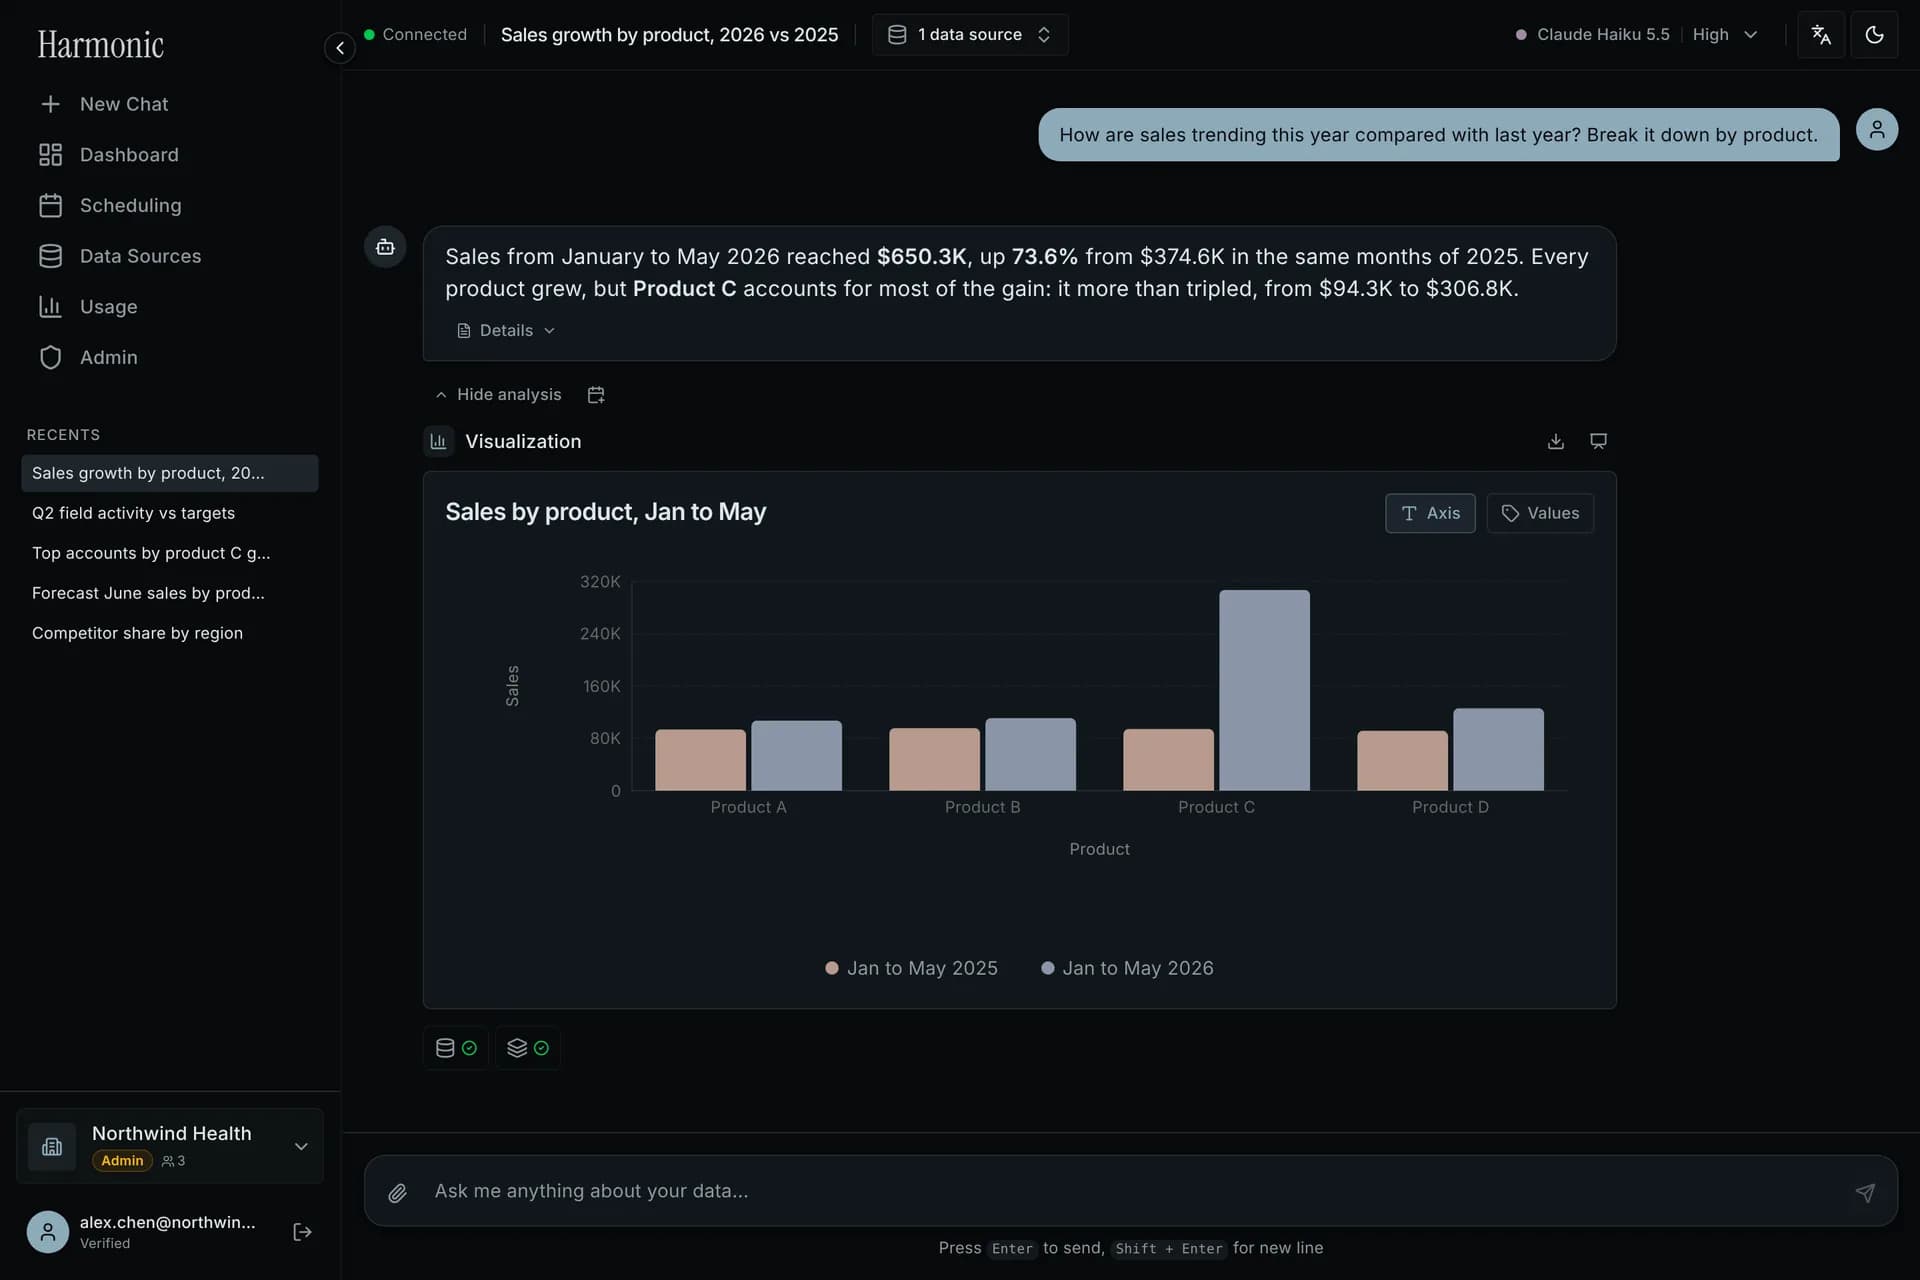Collapse with Hide analysis
The width and height of the screenshot is (1920, 1280).
pyautogui.click(x=499, y=395)
